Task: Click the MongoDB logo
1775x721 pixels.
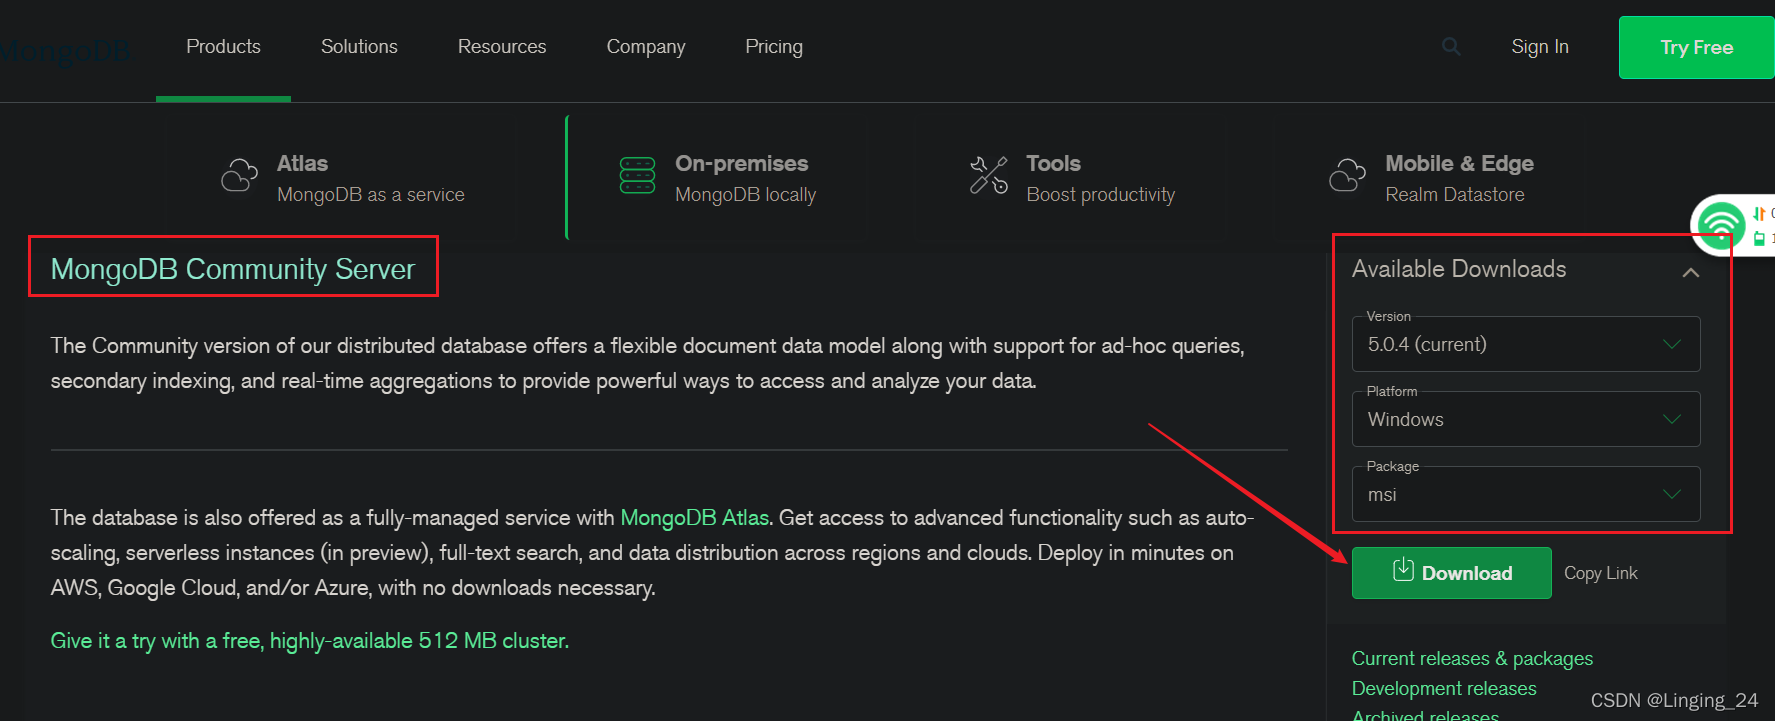Action: 65,50
